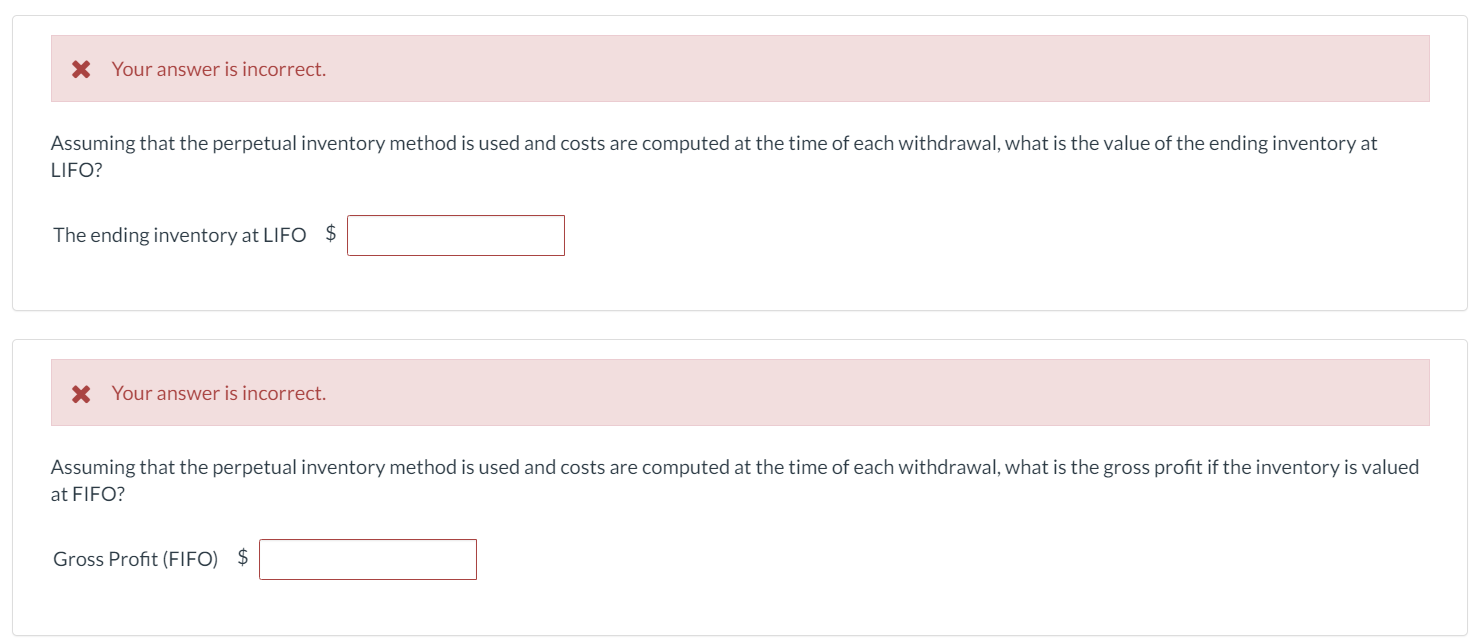Click the dollar sign before the LIFO input
The width and height of the screenshot is (1480, 641).
[x=330, y=234]
